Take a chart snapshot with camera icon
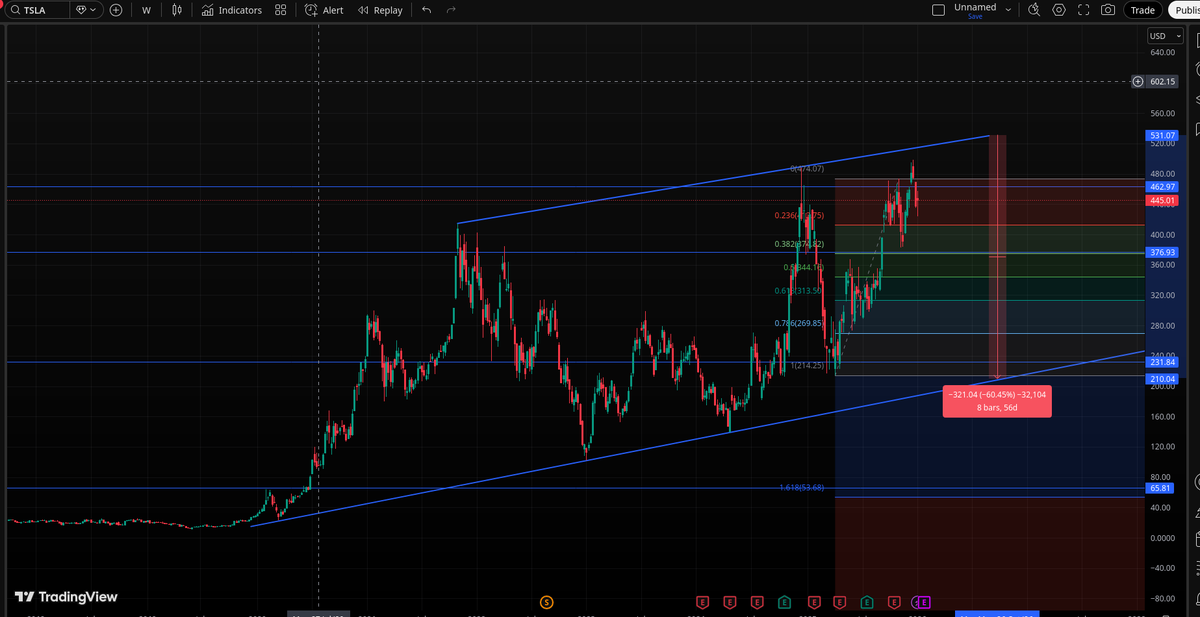This screenshot has width=1200, height=617. (x=1107, y=10)
